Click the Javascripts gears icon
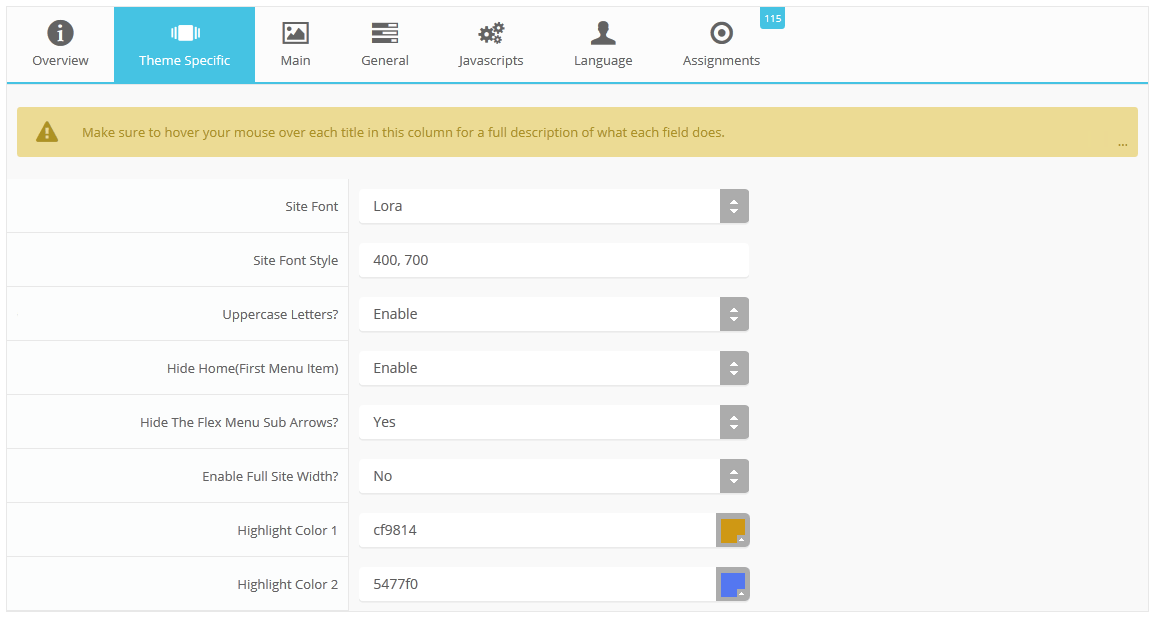The width and height of the screenshot is (1160, 627). 490,33
